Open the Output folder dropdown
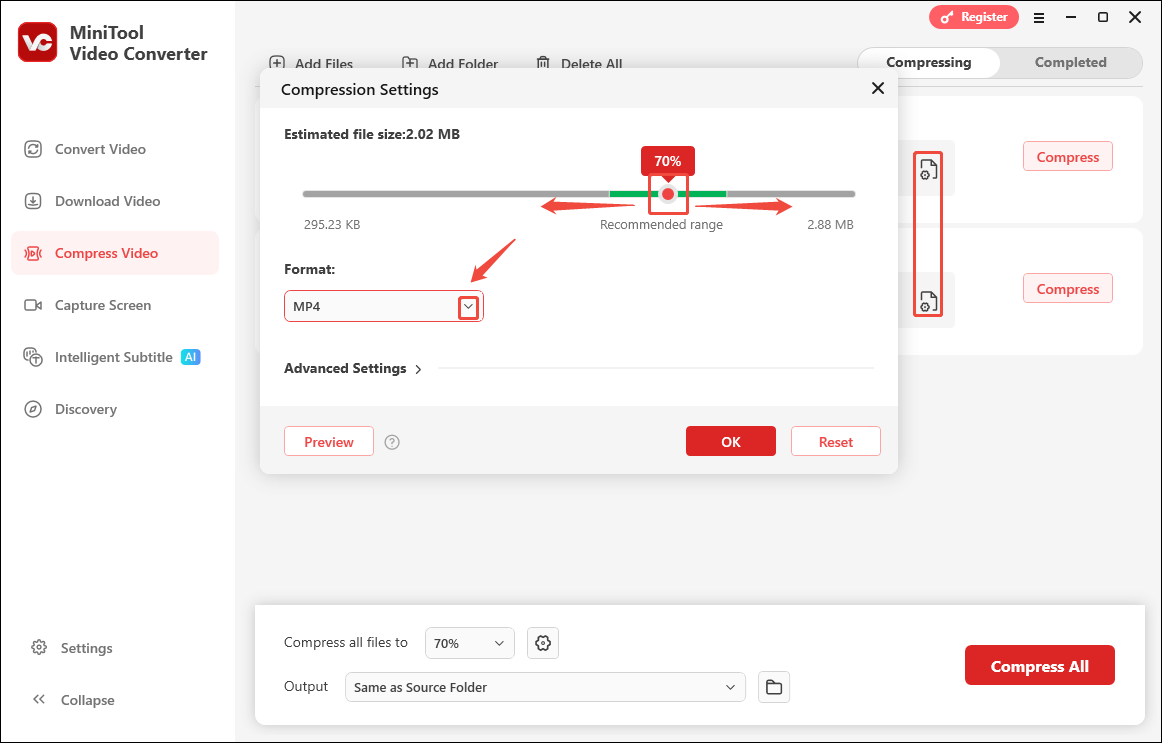1162x743 pixels. coord(545,687)
